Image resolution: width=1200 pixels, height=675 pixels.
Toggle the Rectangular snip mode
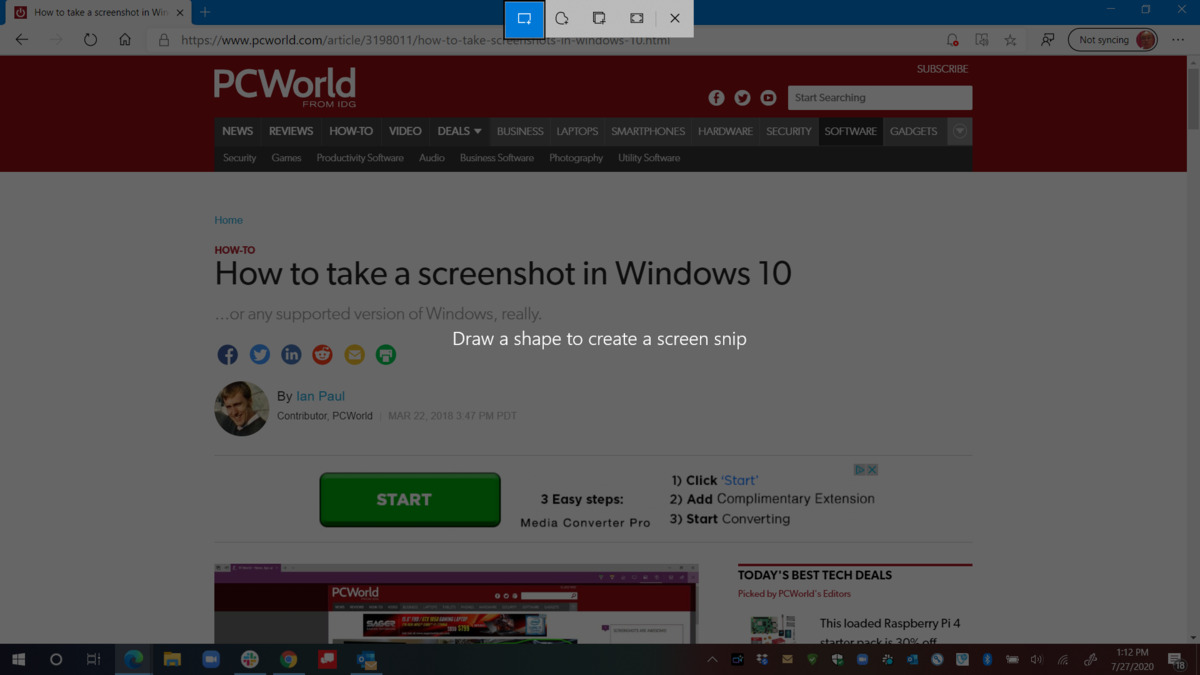point(524,17)
